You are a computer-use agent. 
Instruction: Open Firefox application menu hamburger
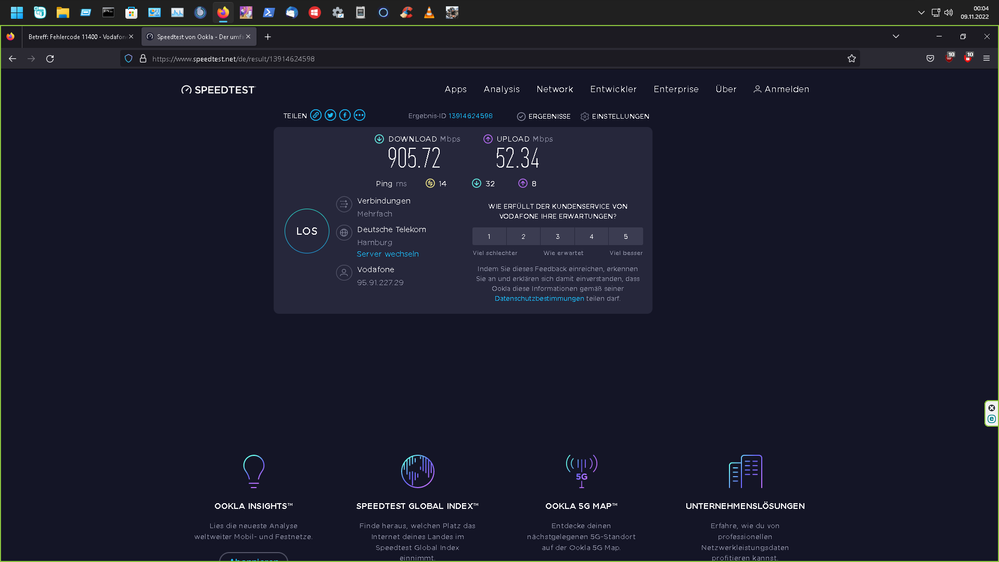[986, 59]
